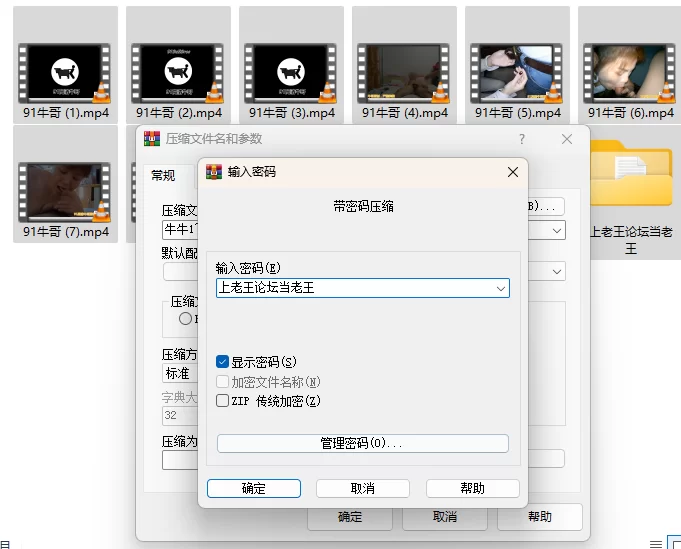Select the 91牛哥 (6).mp4 file thumbnail

click(x=629, y=73)
